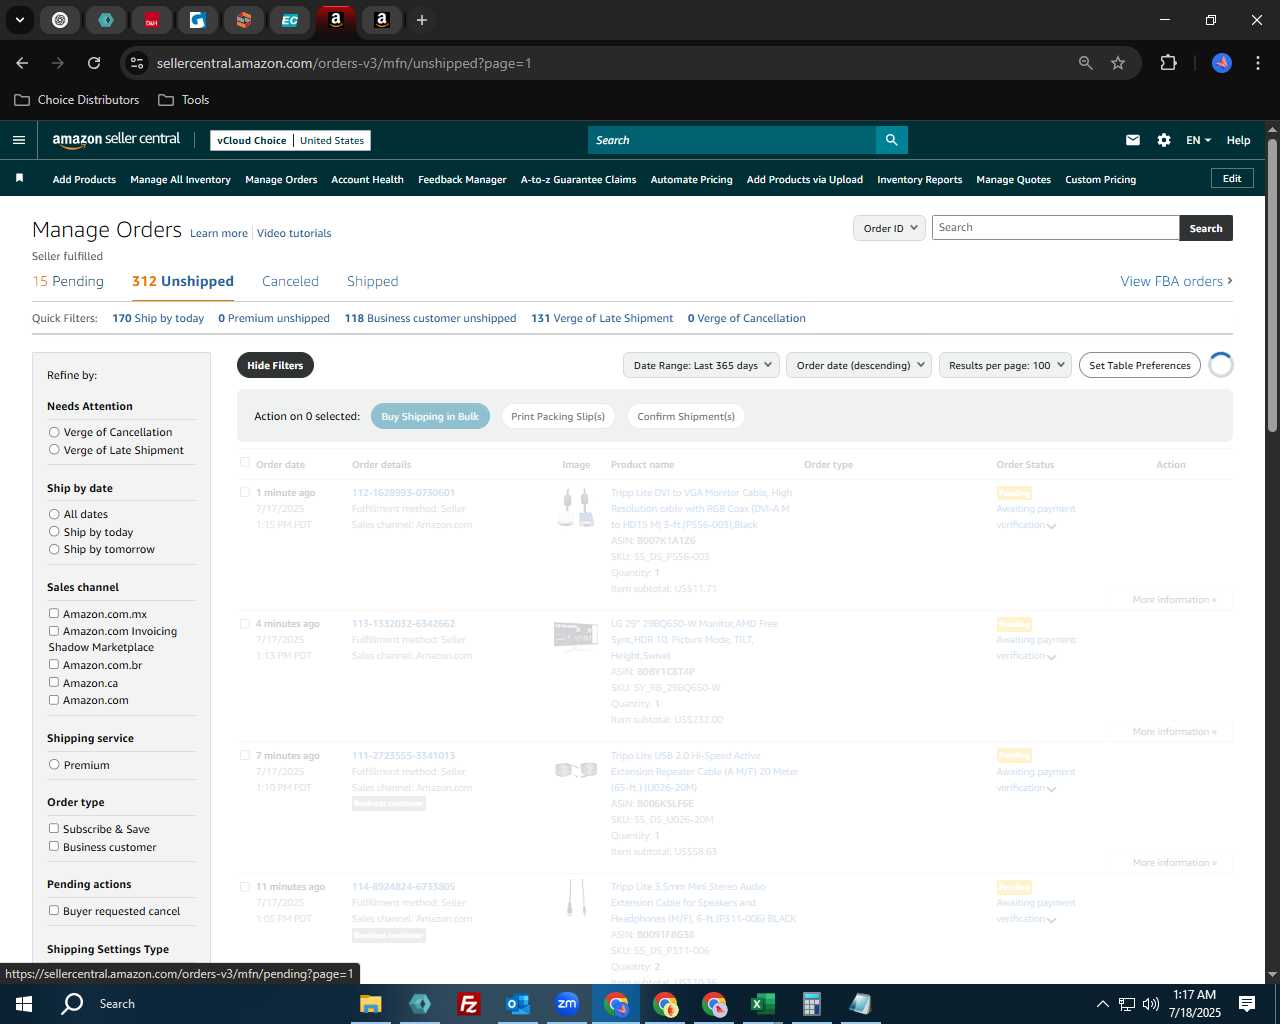Click the browser zoom magnifier icon
The image size is (1280, 1024).
click(1086, 63)
